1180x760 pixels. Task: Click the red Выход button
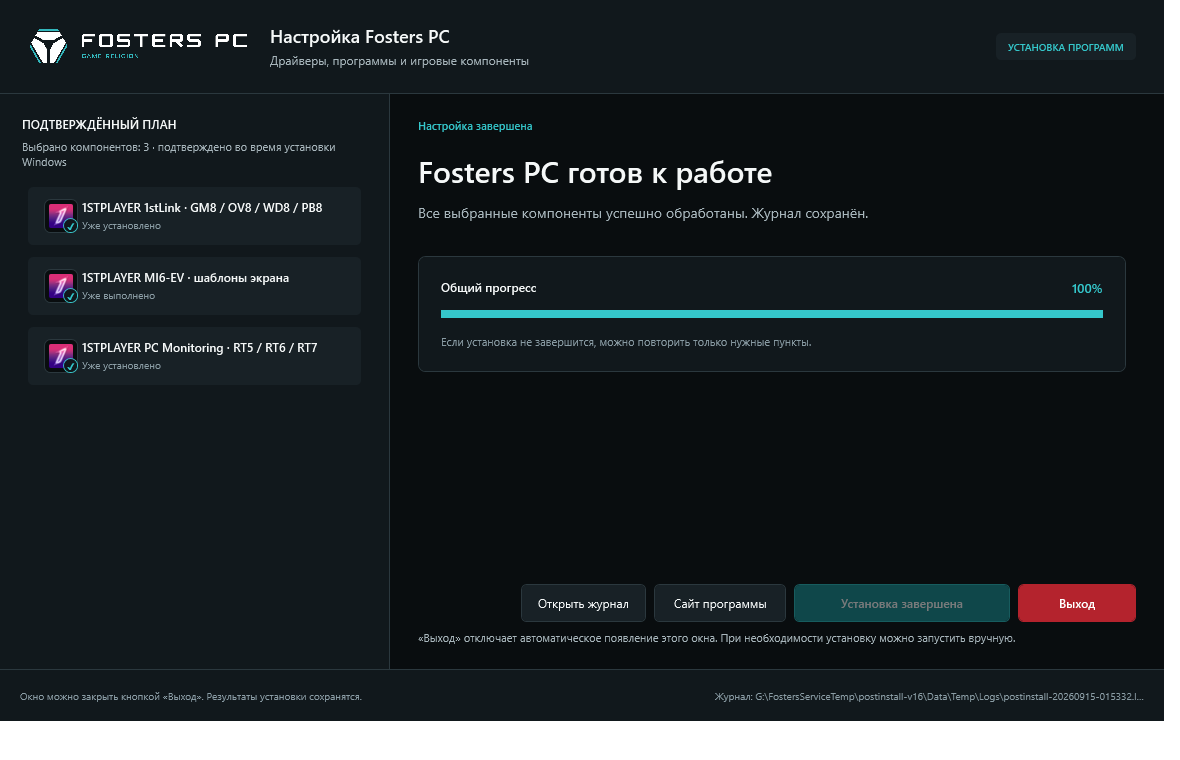tap(1076, 603)
